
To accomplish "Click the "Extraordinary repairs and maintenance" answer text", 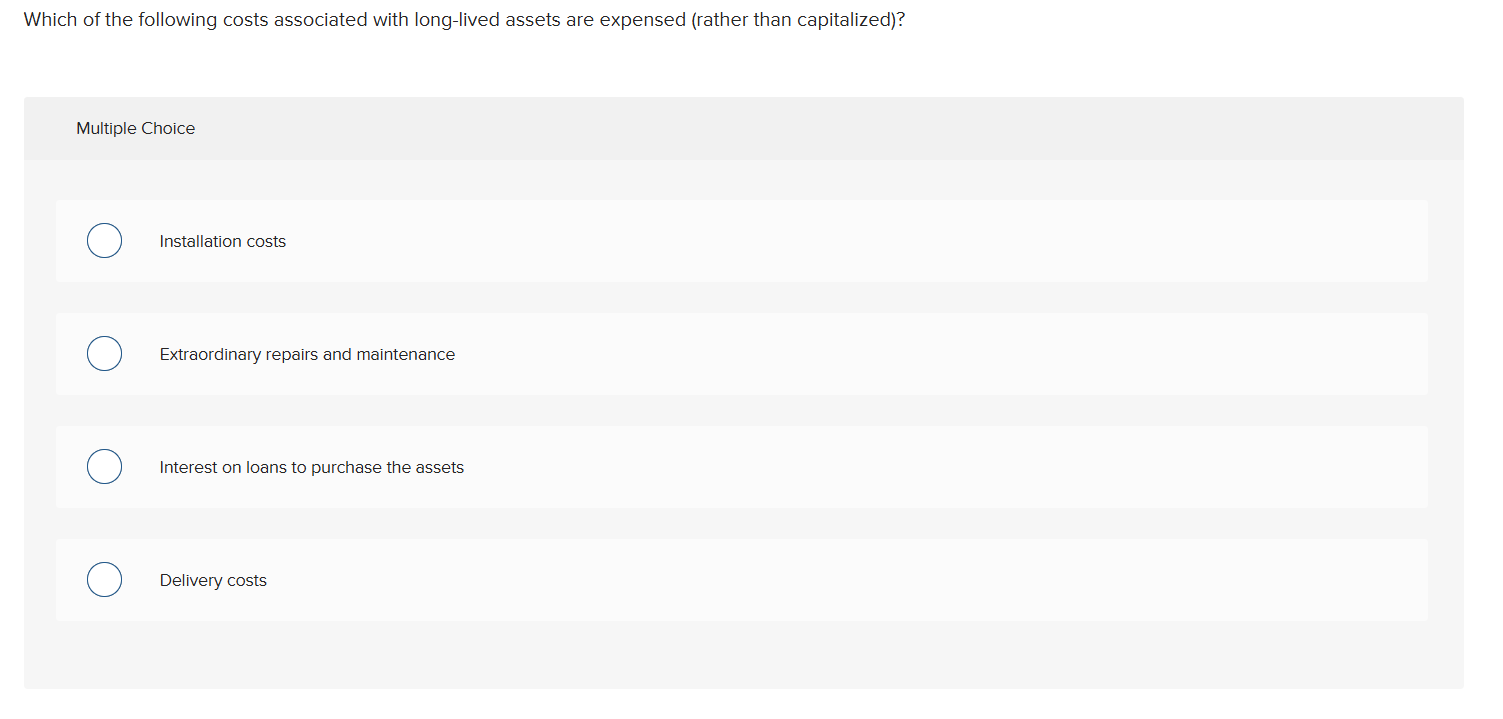I will click(307, 355).
